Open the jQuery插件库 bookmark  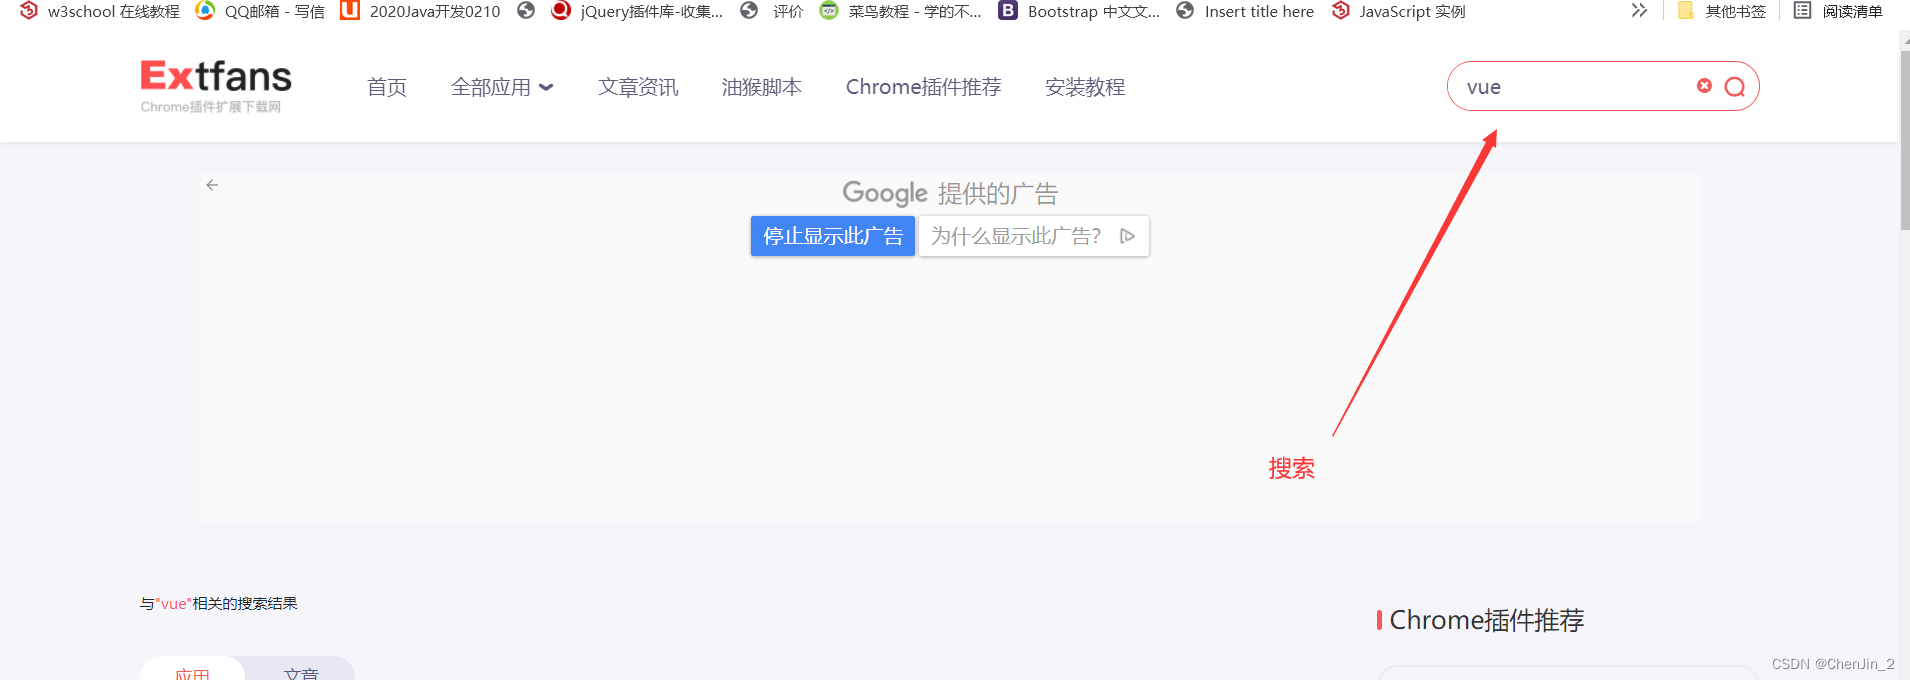[637, 11]
